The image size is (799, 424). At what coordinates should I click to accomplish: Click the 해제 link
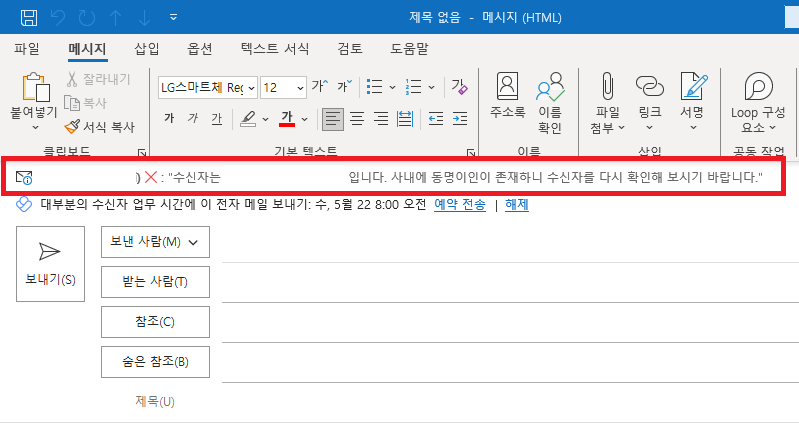[517, 205]
